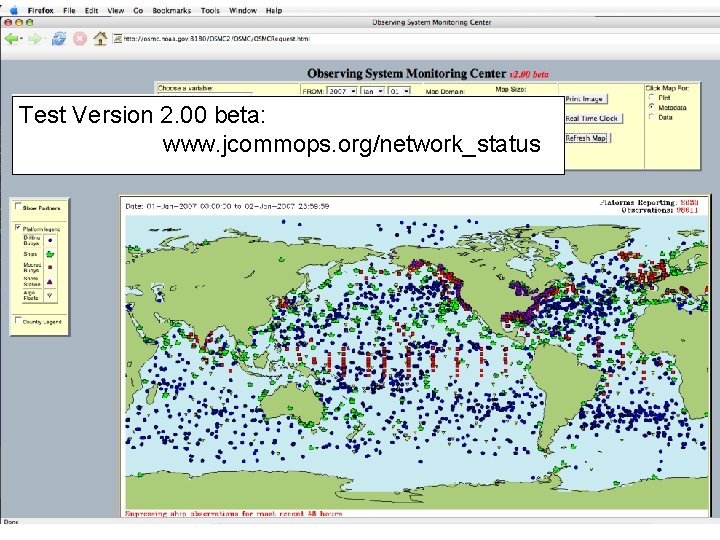Go to the home page via the house icon
The width and height of the screenshot is (720, 540).
tap(100, 39)
